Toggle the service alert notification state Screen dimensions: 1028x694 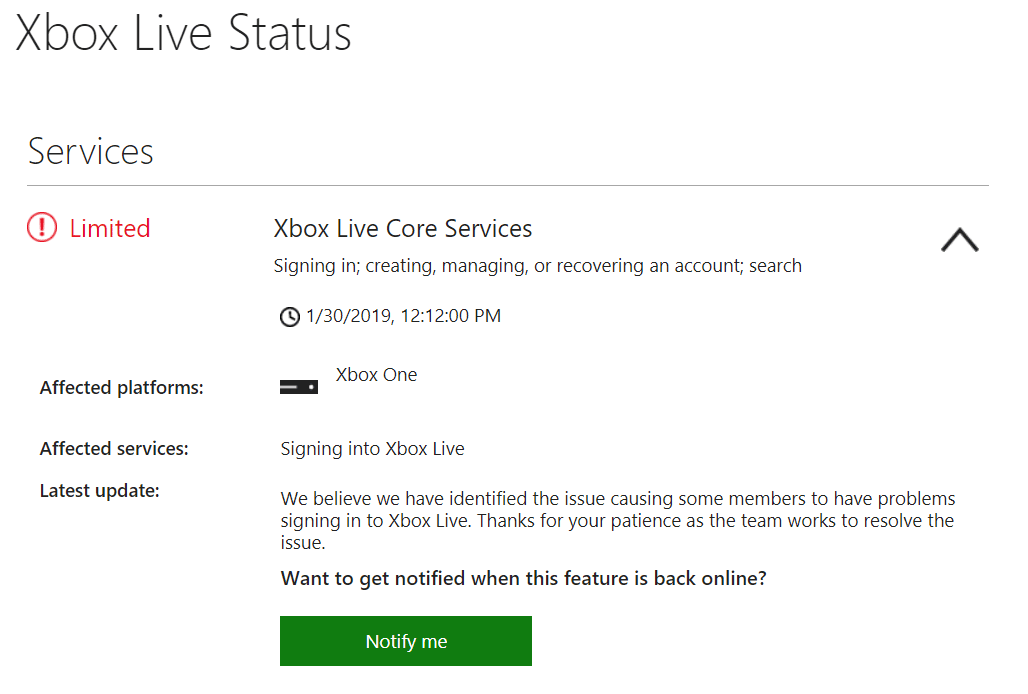pos(405,641)
